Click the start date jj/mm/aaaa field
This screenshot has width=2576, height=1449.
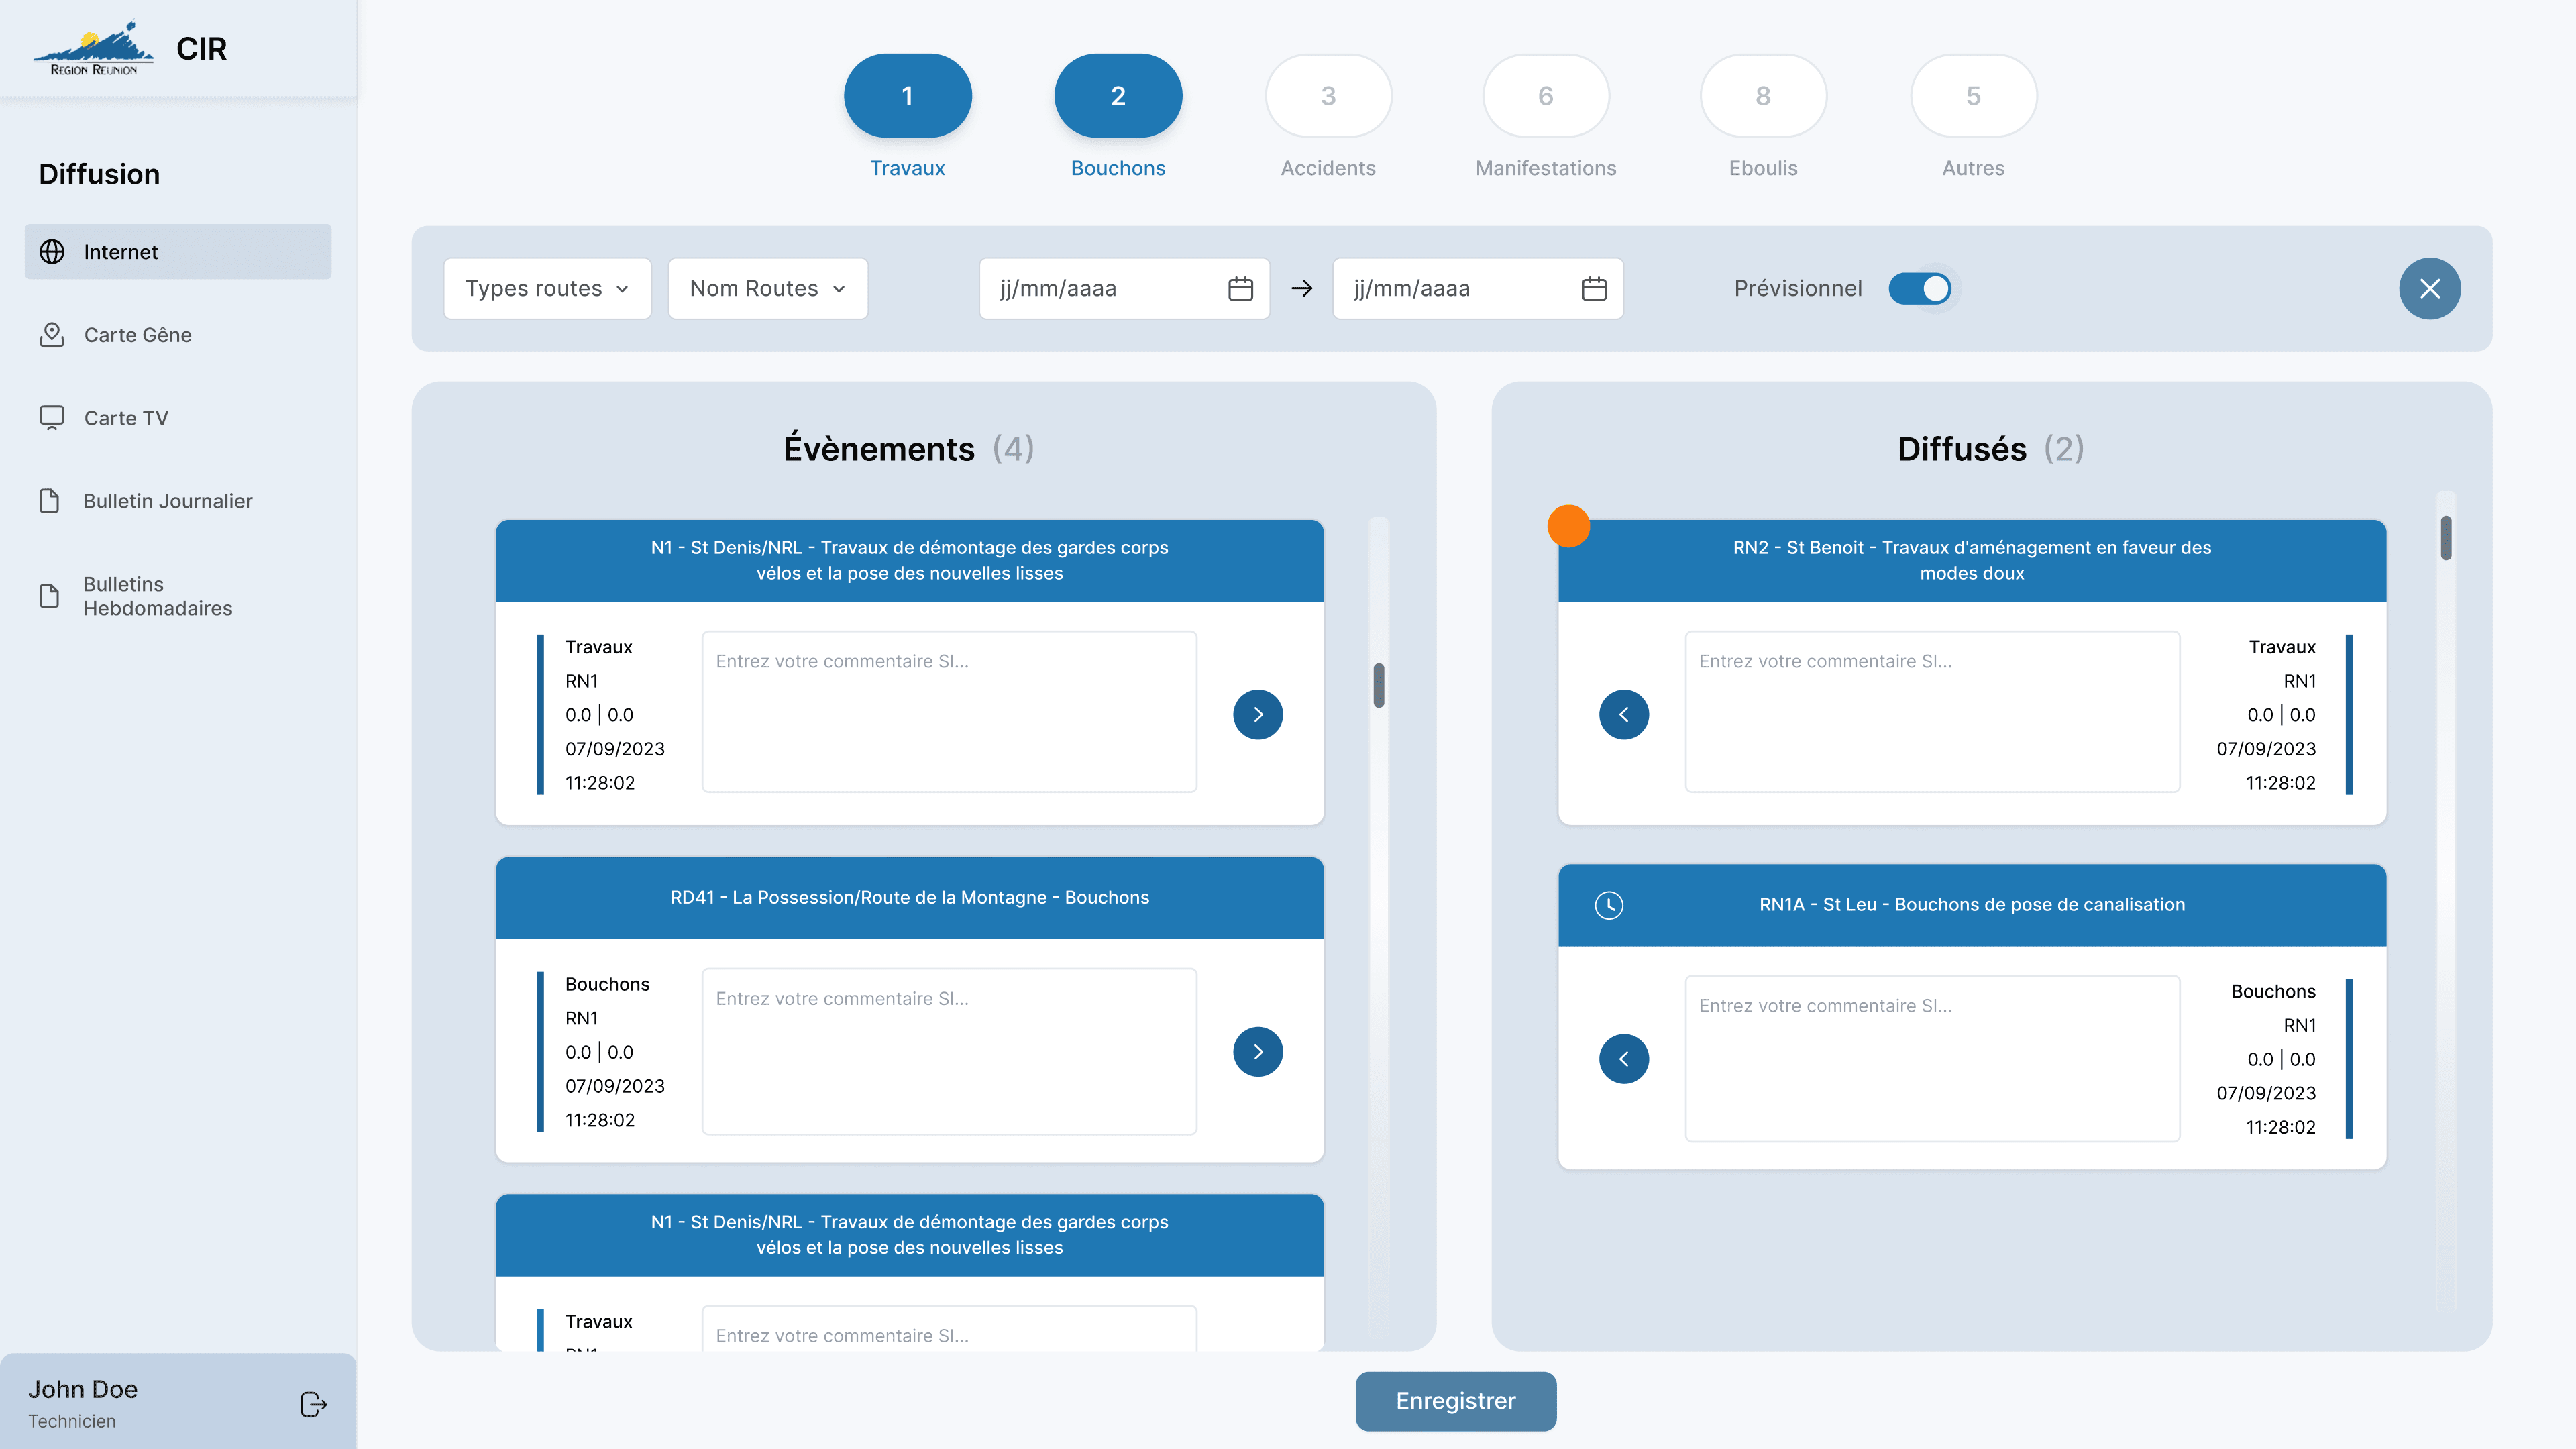(1124, 289)
